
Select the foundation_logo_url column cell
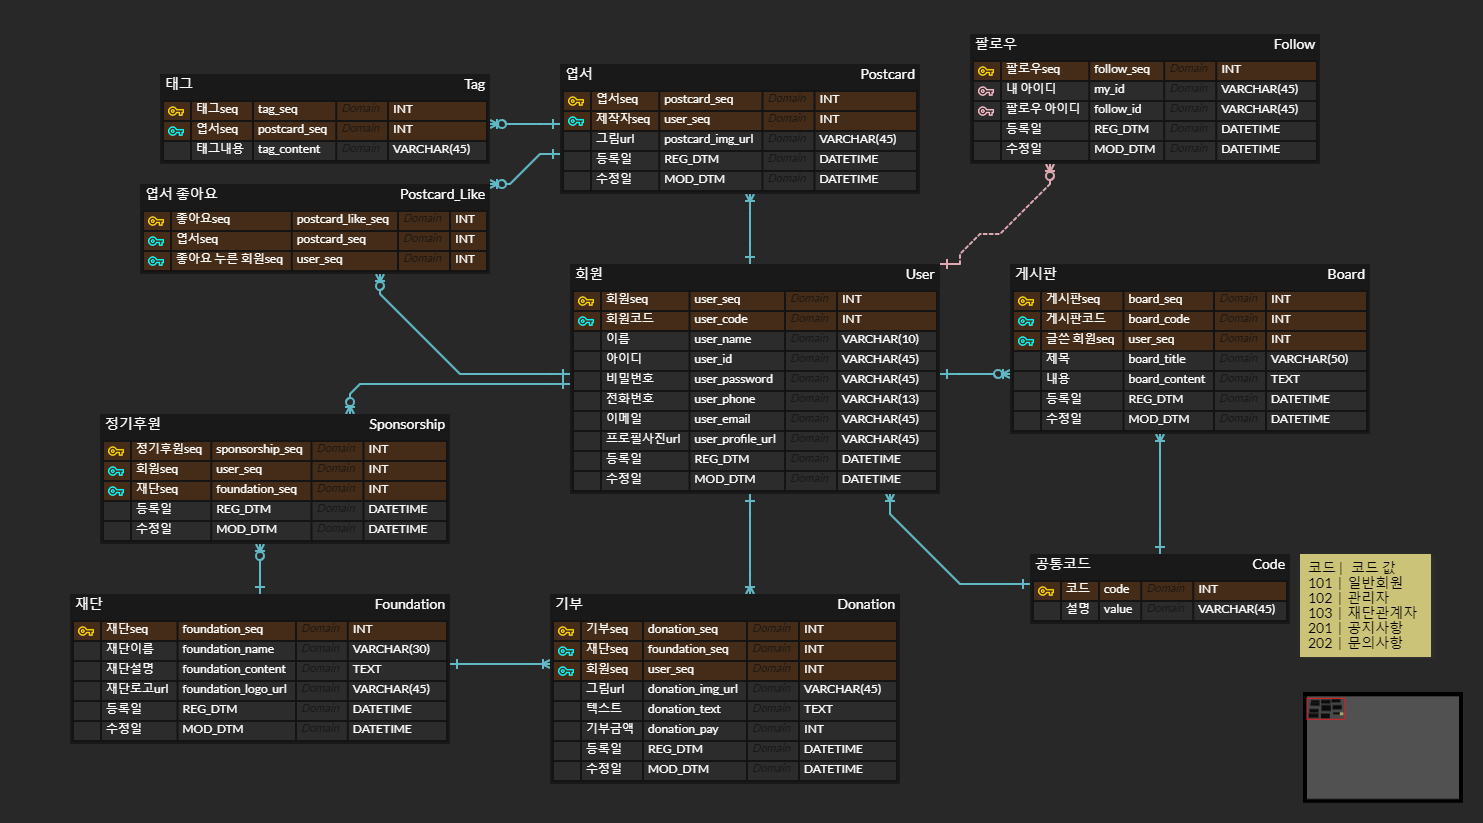[x=234, y=689]
